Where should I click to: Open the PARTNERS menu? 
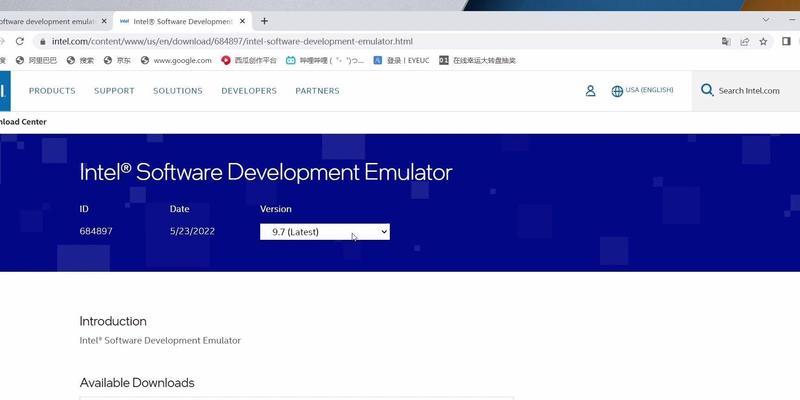317,91
